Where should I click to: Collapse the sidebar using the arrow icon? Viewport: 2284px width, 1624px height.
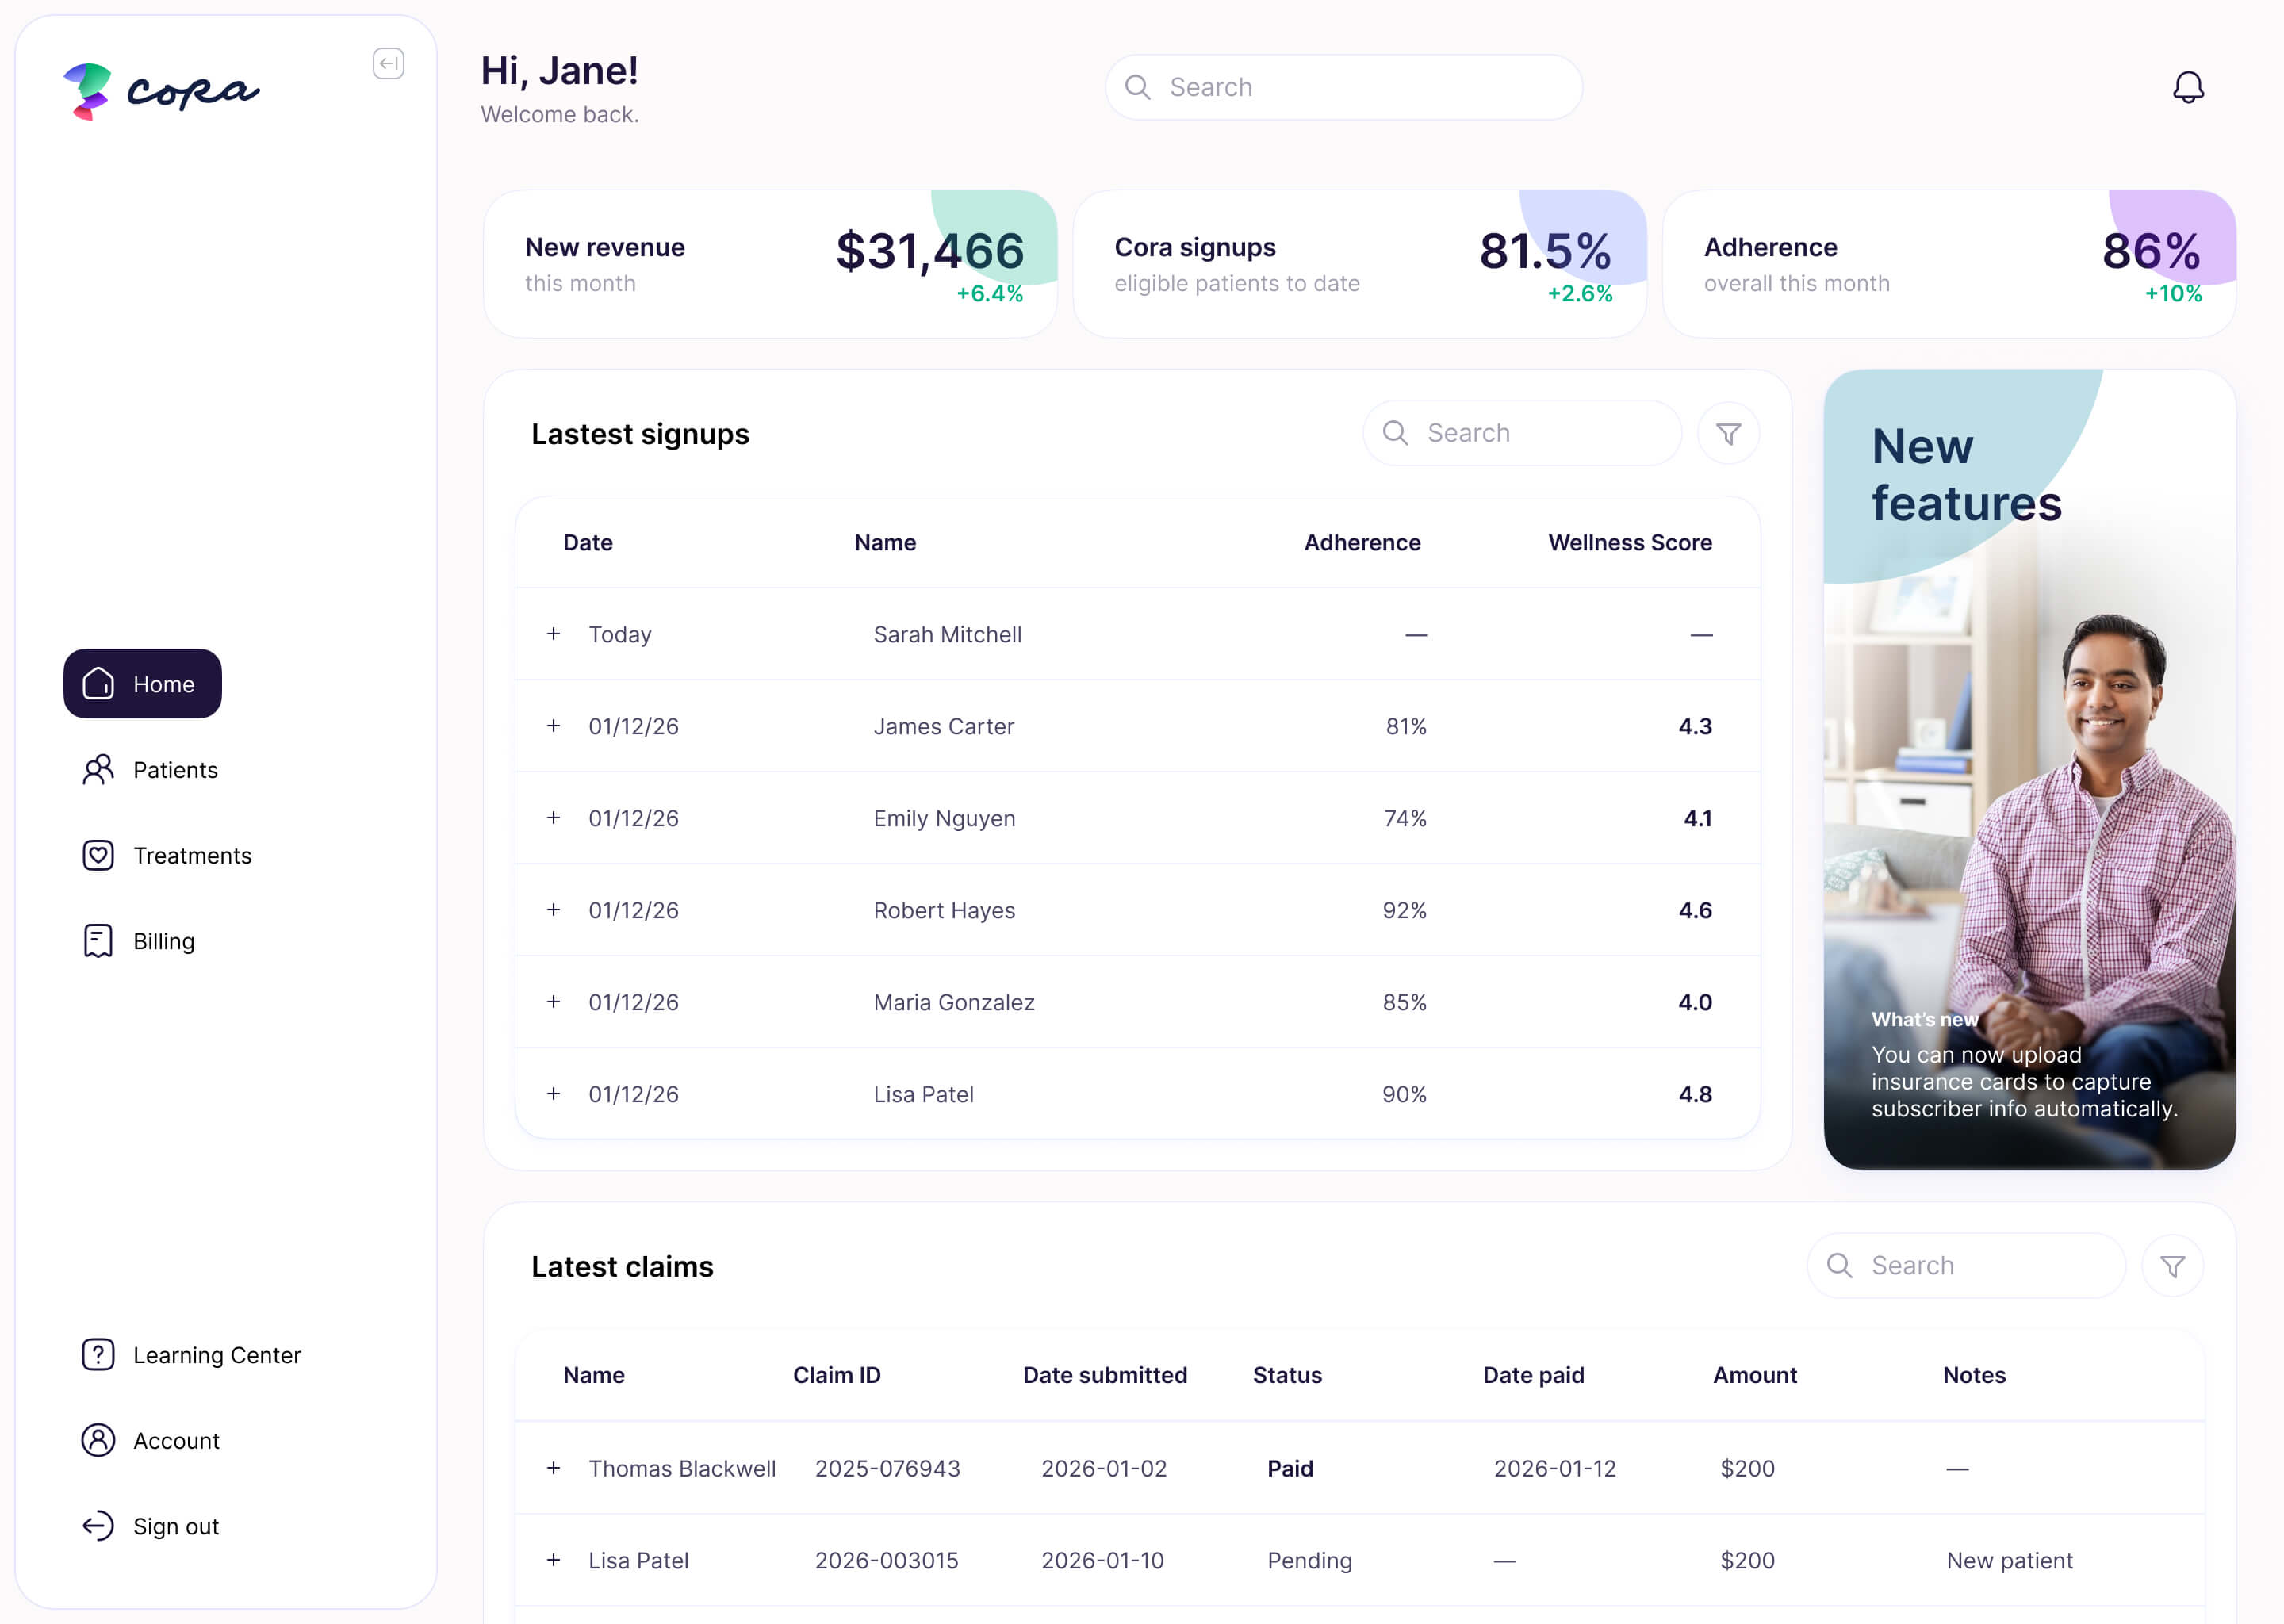point(389,64)
